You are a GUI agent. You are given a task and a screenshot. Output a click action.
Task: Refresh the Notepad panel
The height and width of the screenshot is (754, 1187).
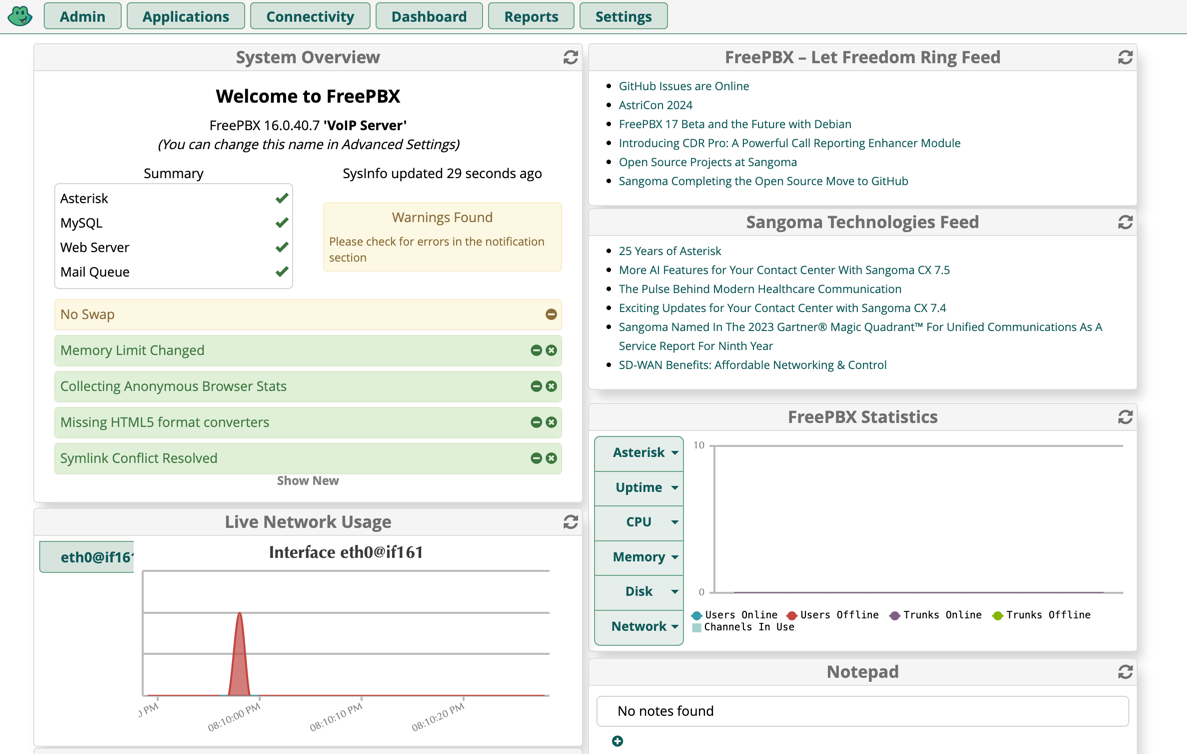tap(1126, 671)
